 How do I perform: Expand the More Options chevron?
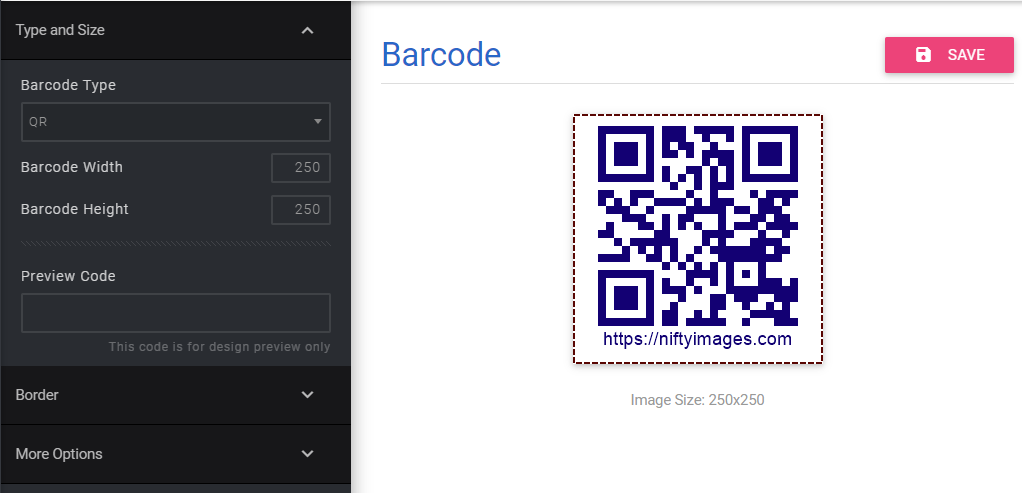pos(307,454)
